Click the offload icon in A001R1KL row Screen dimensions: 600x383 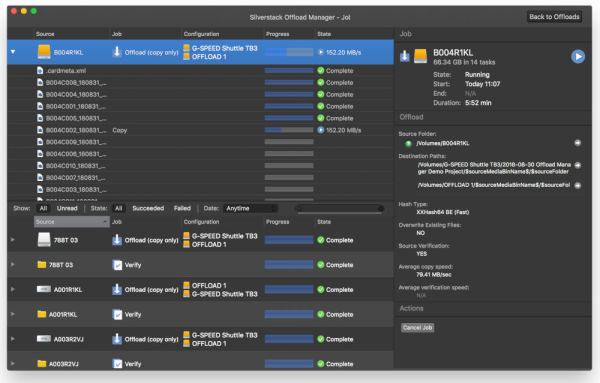pyautogui.click(x=117, y=290)
